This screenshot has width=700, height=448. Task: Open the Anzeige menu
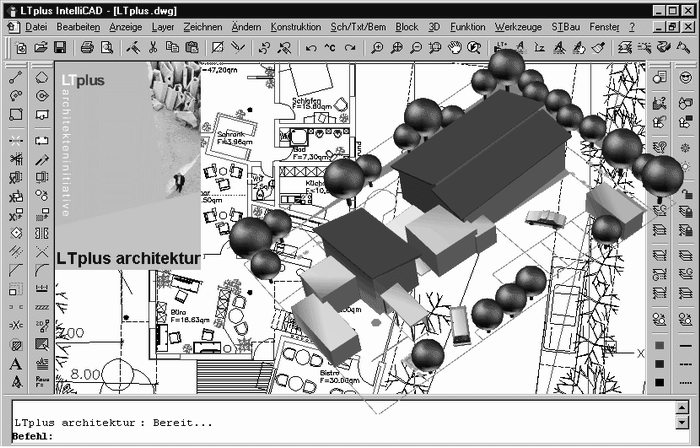(125, 27)
